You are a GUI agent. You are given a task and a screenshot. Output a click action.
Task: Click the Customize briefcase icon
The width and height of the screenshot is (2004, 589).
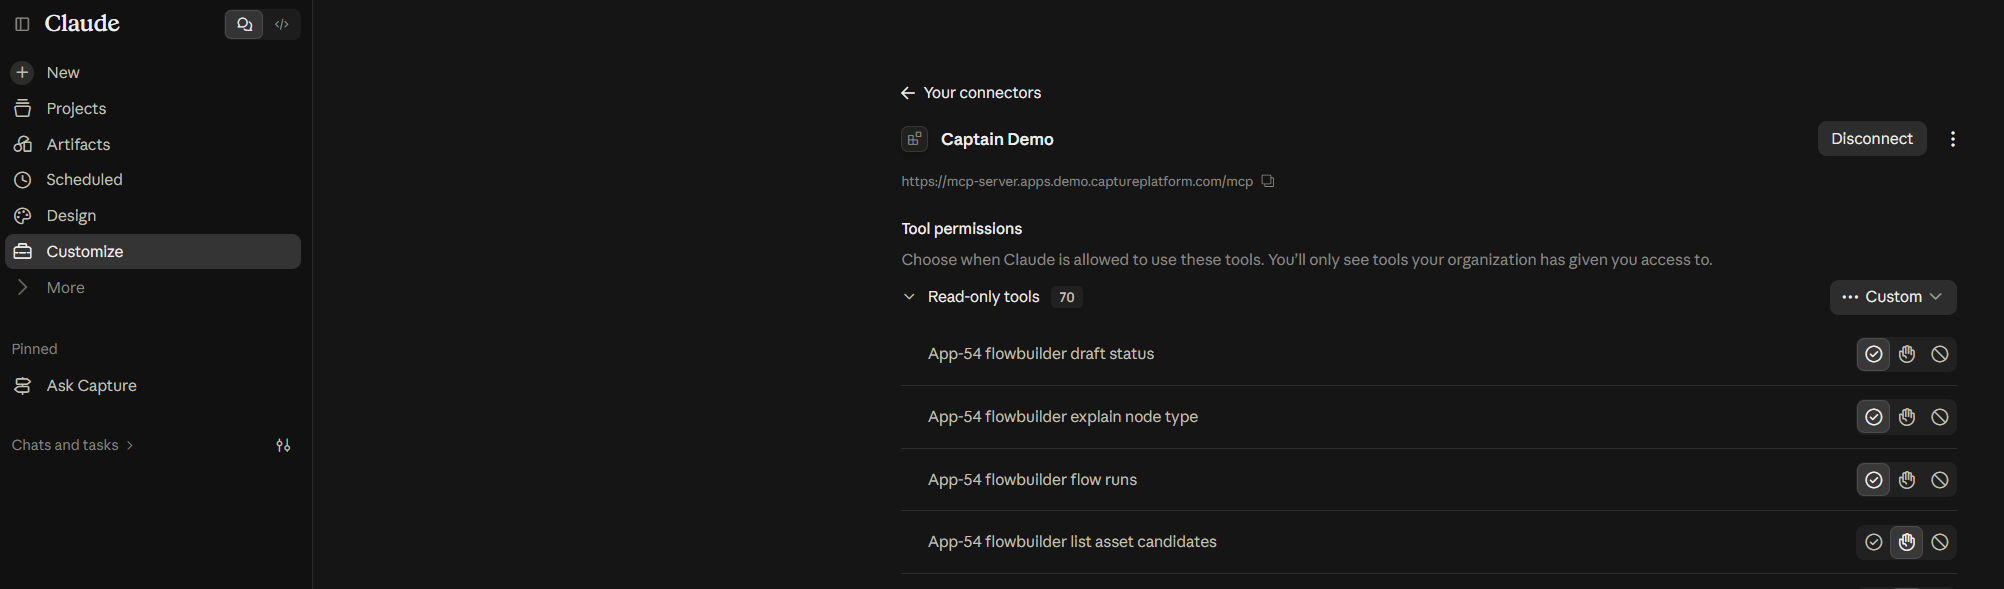tap(22, 252)
